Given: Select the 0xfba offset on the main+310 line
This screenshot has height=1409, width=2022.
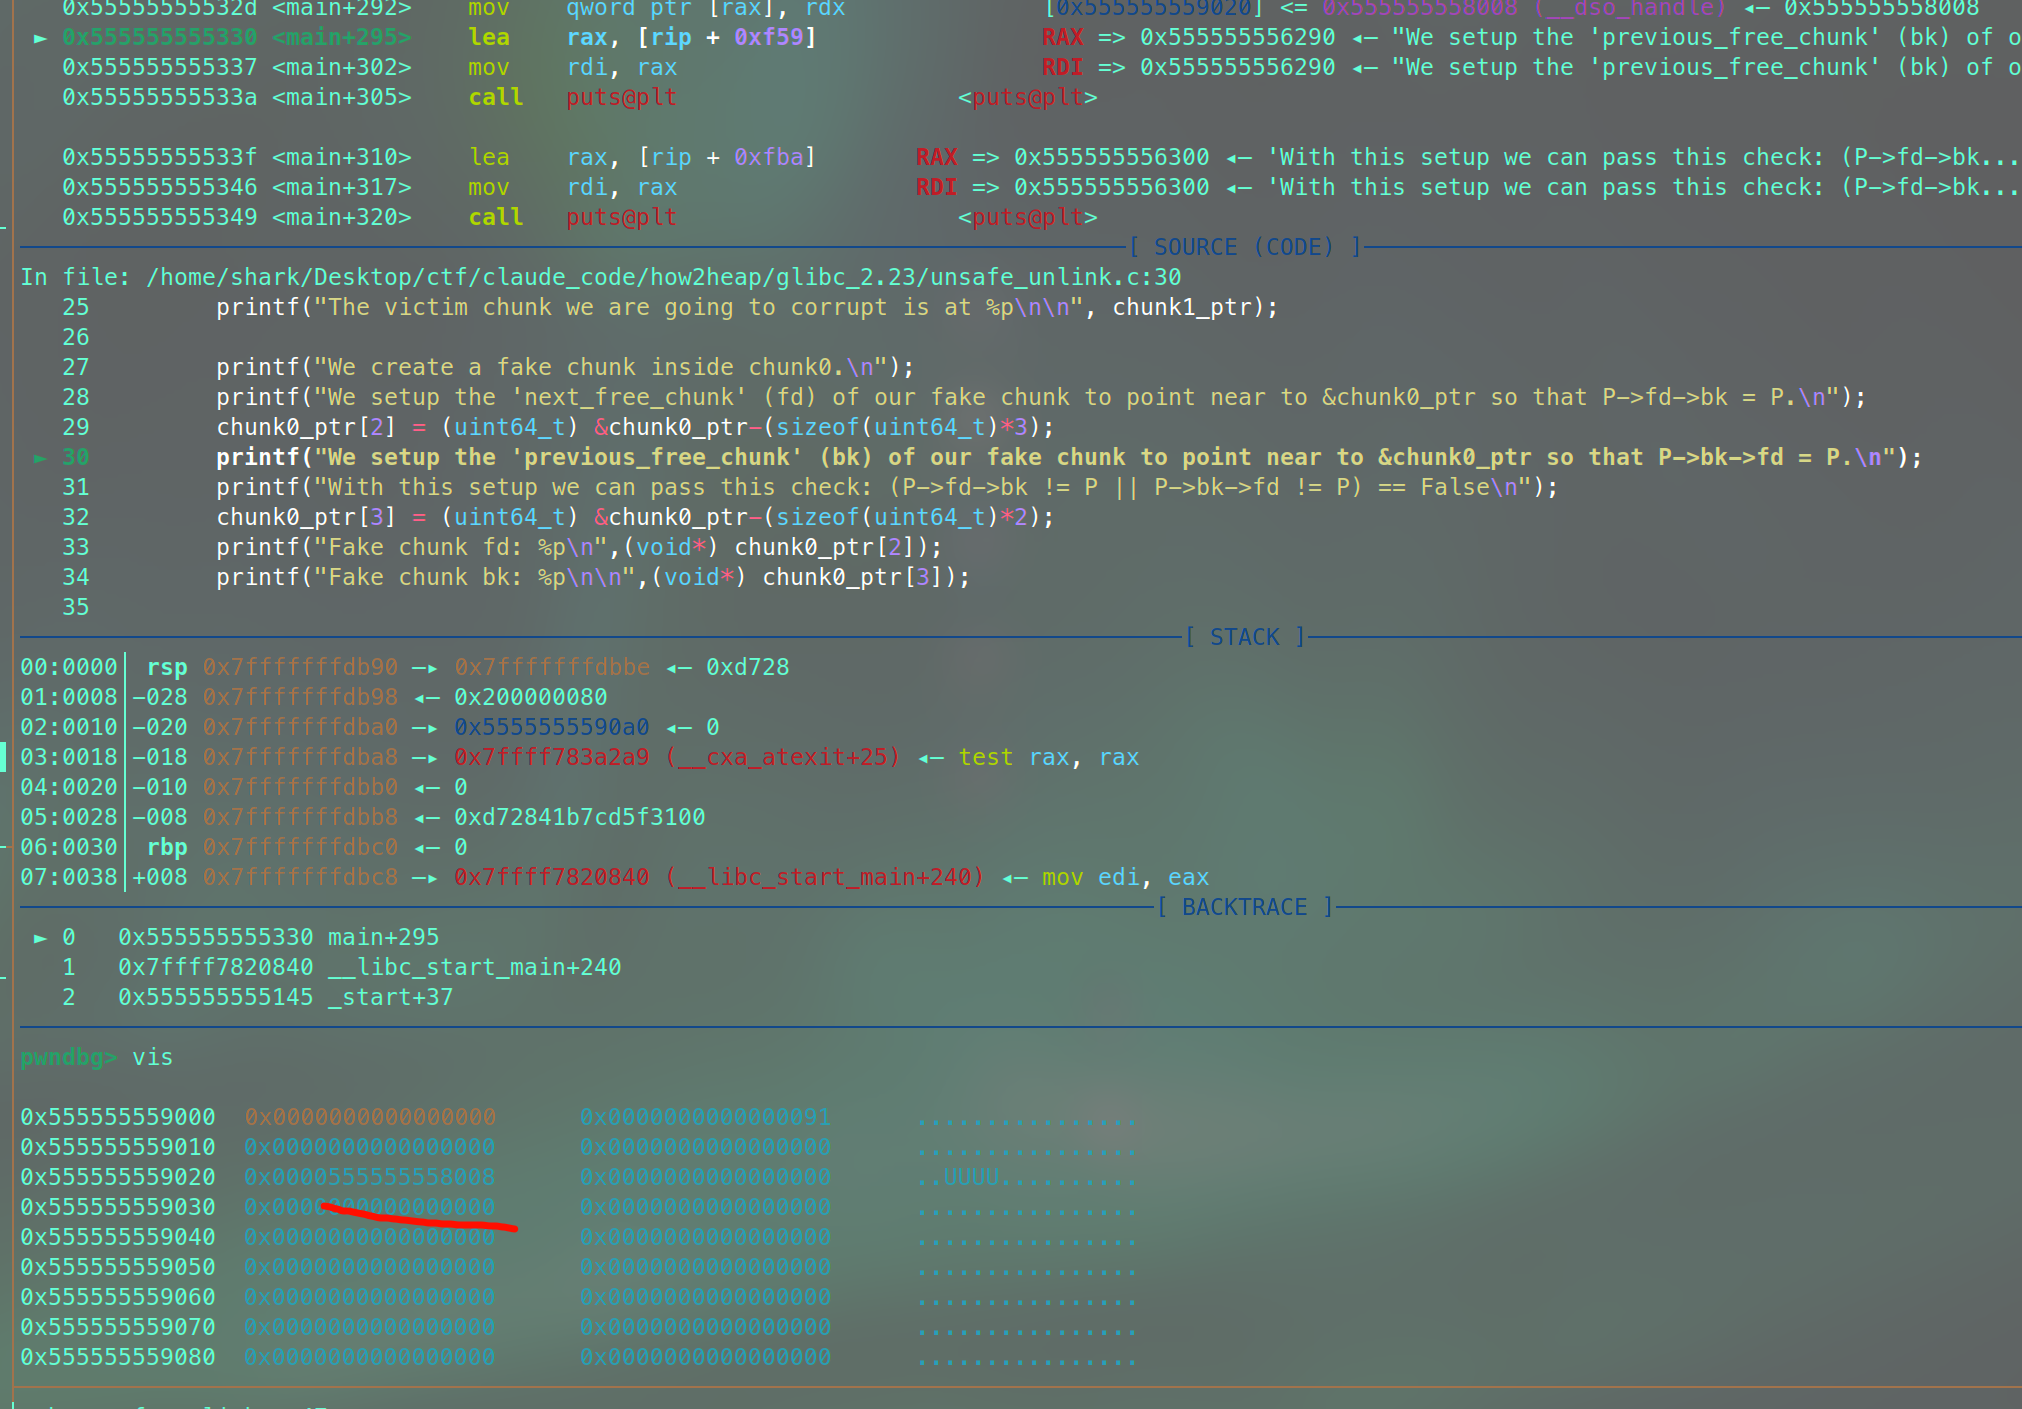Looking at the screenshot, I should click(769, 158).
